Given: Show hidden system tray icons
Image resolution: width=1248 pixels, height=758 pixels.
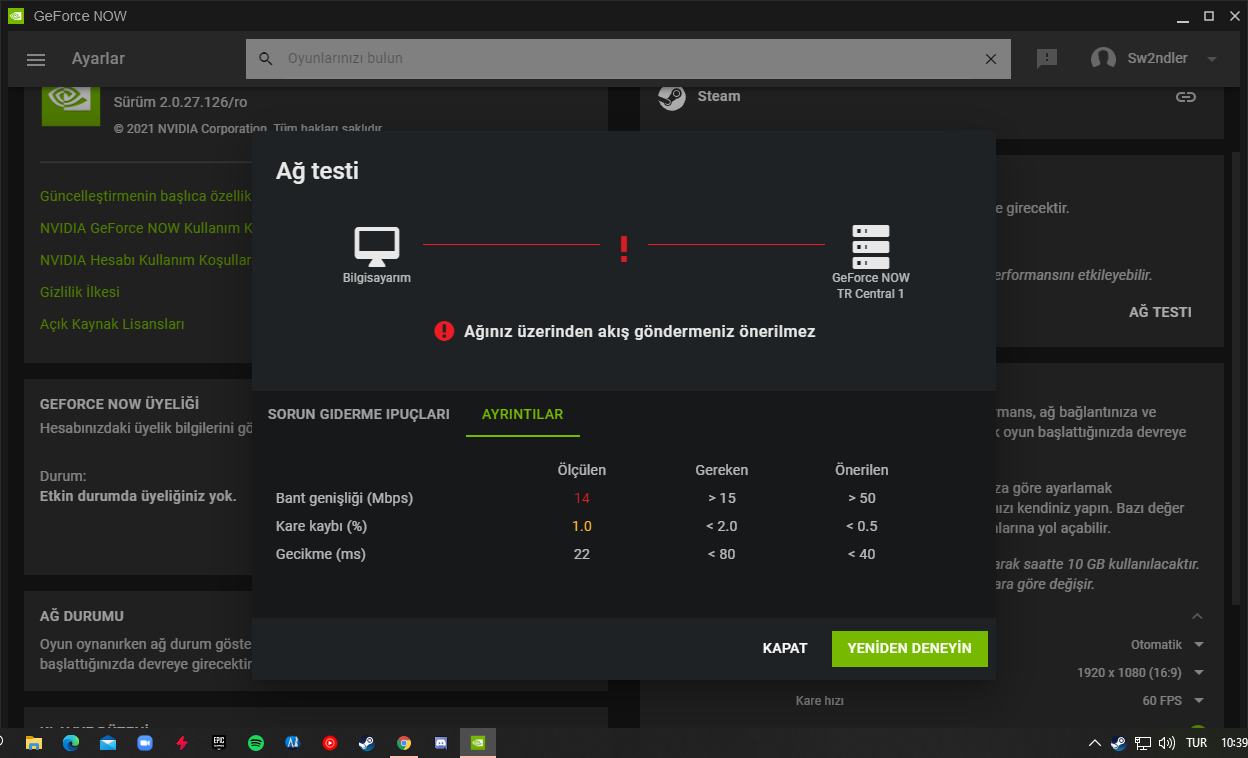Looking at the screenshot, I should coord(1095,743).
